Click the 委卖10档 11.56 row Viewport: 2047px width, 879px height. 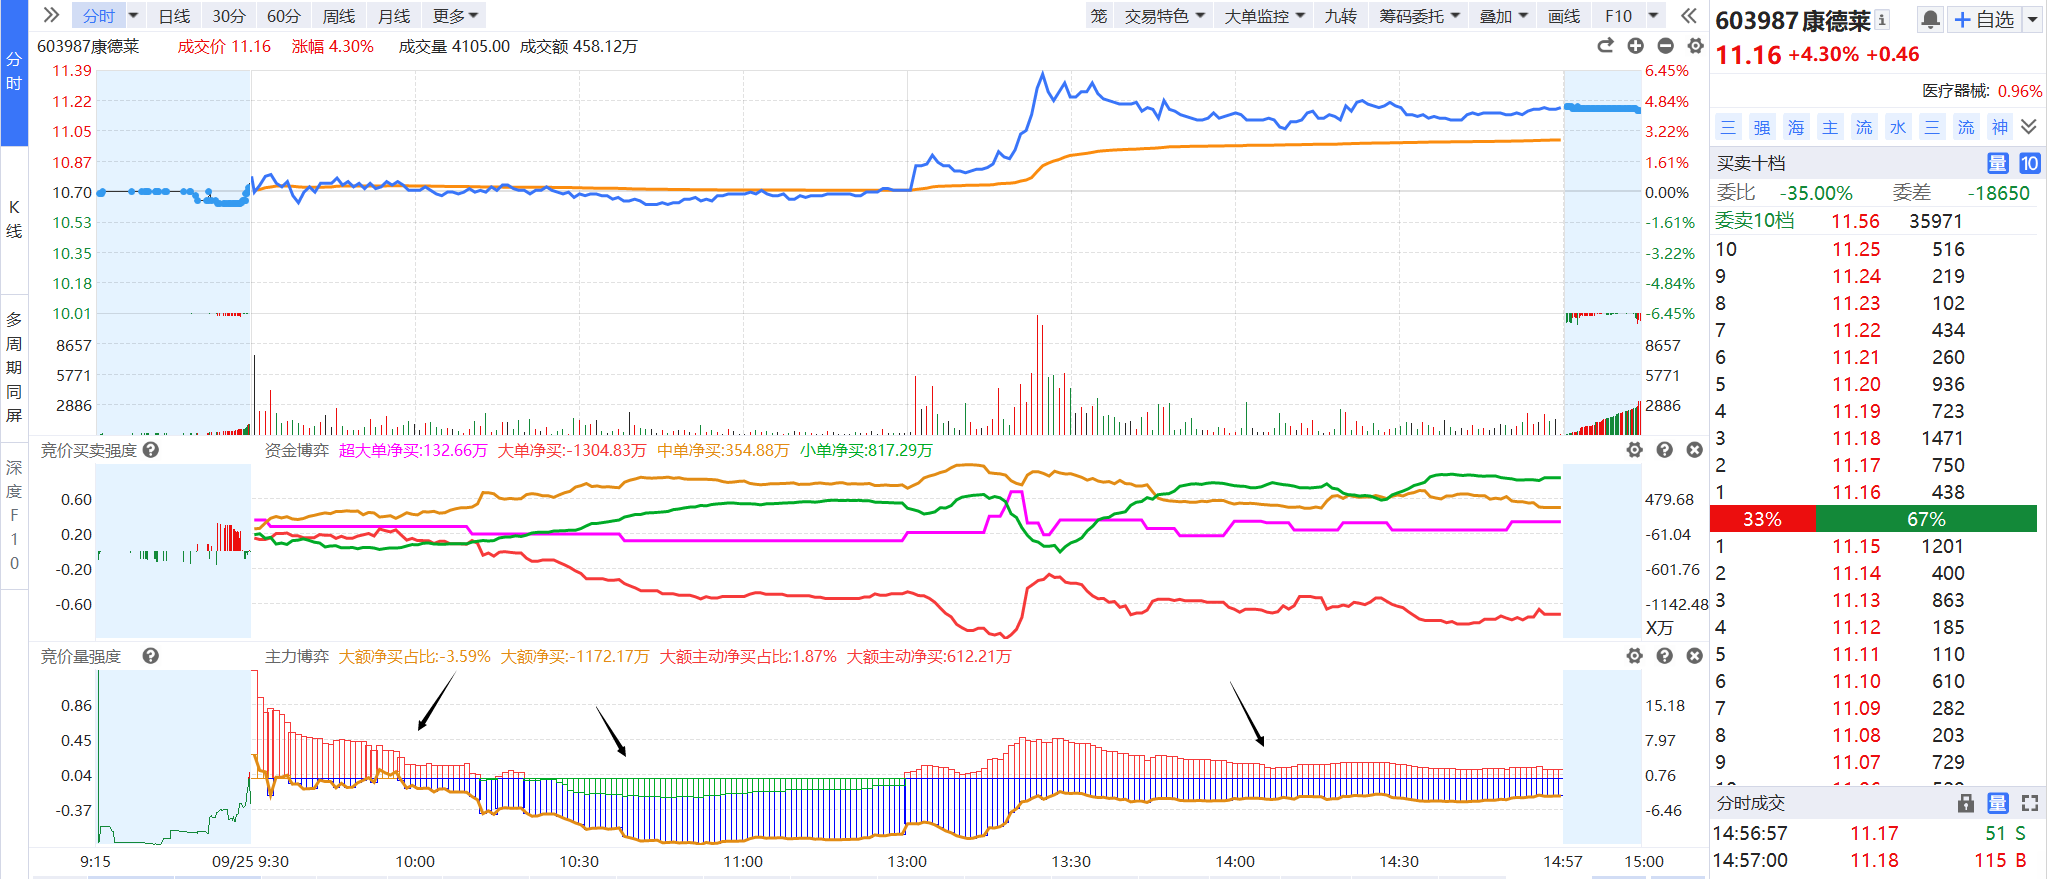point(1874,221)
